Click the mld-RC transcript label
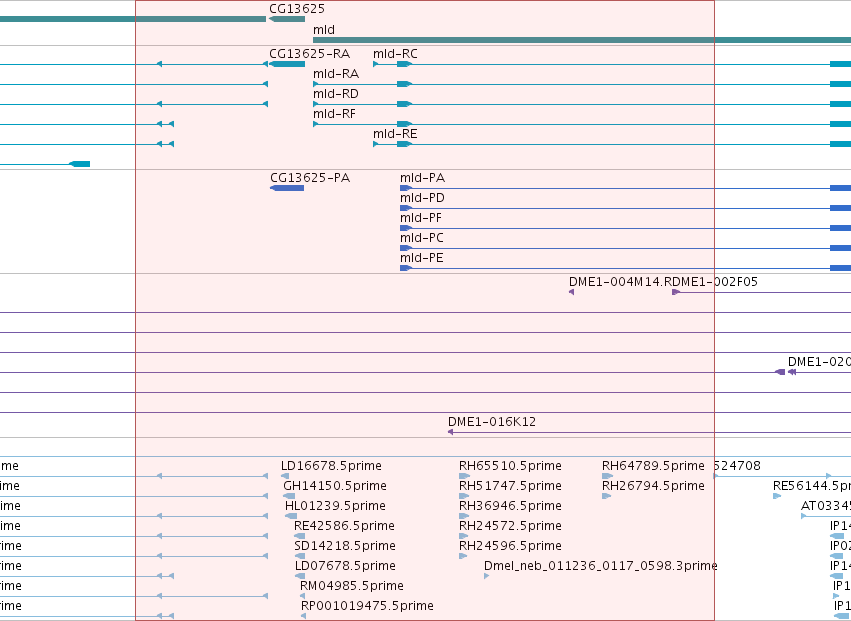The width and height of the screenshot is (851, 621). [395, 54]
